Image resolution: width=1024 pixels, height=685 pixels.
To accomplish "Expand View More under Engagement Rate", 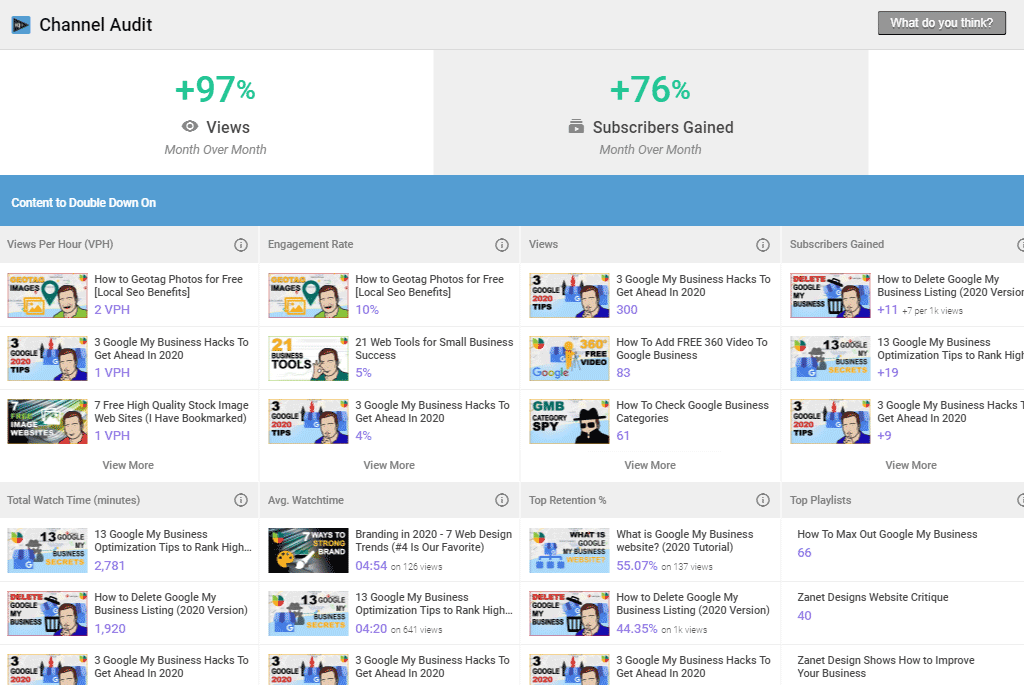I will click(389, 465).
